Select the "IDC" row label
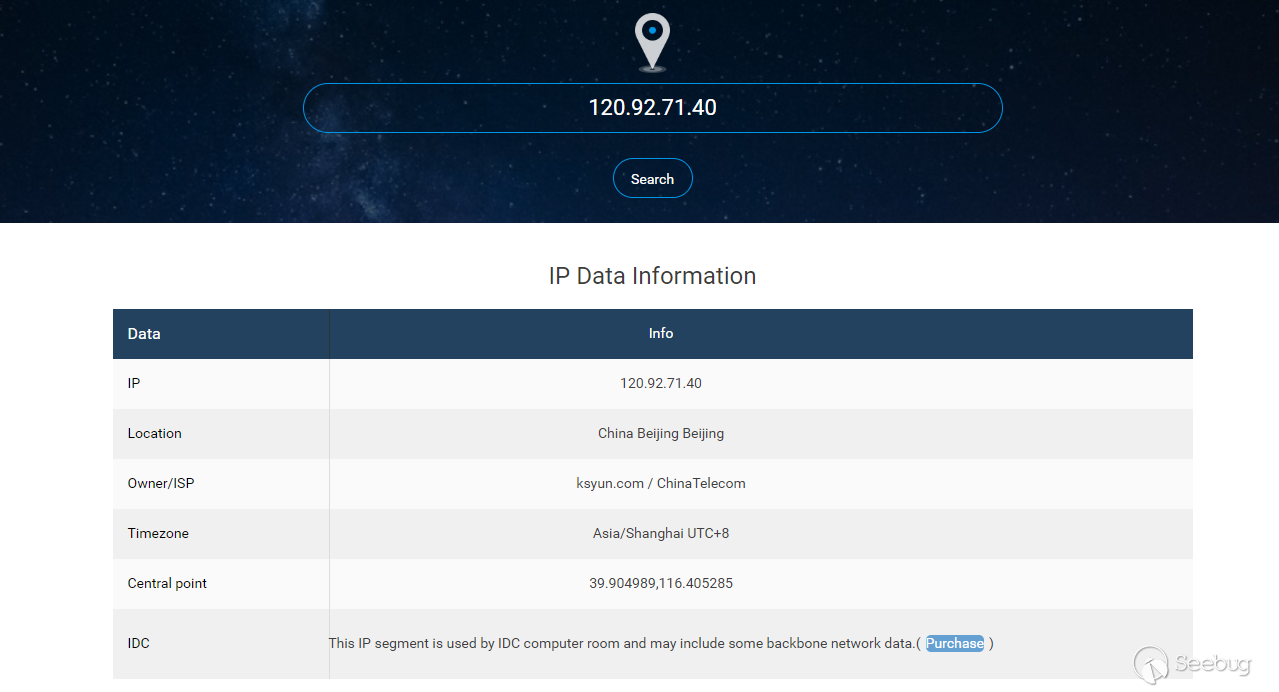 click(139, 643)
